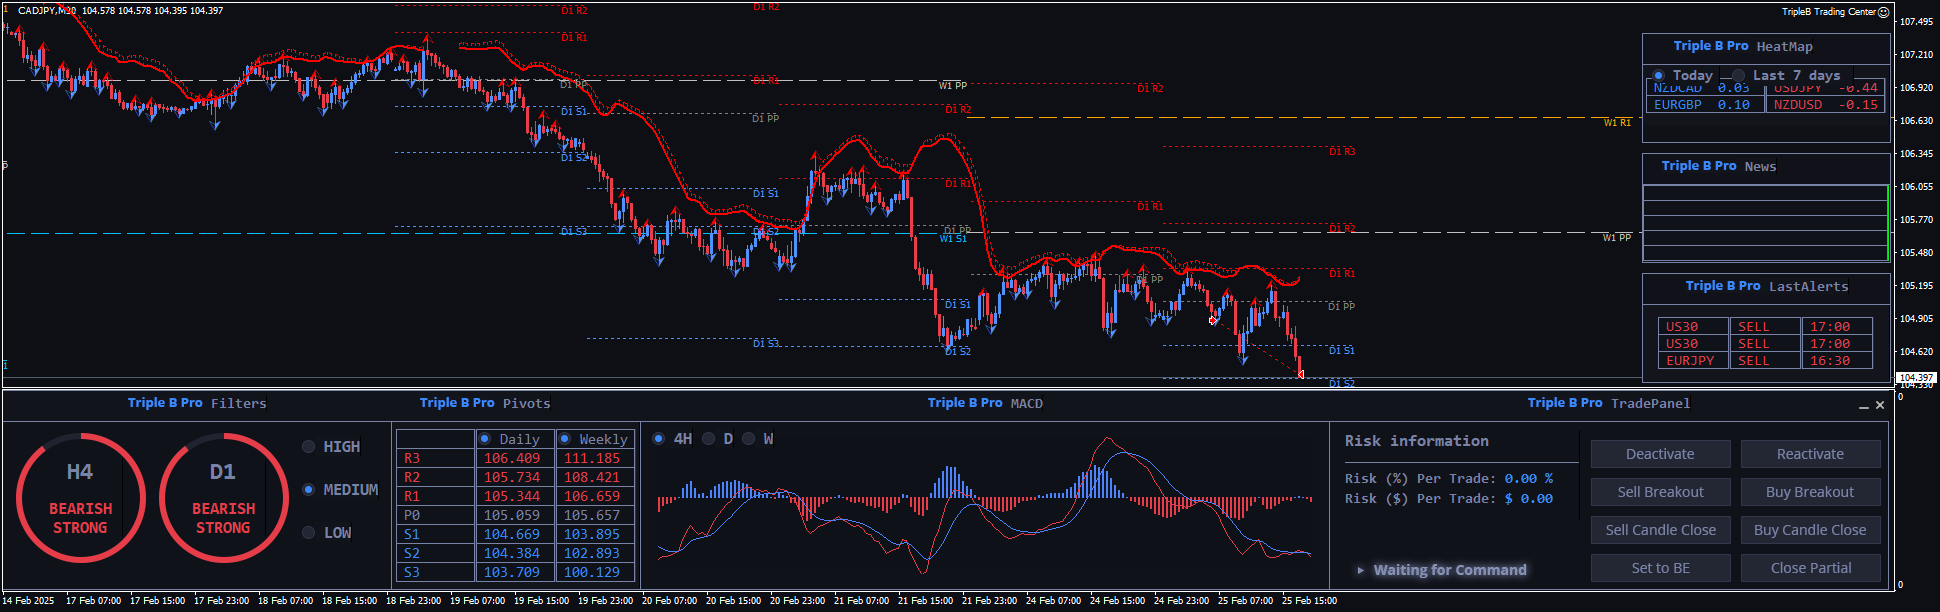This screenshot has height=612, width=1940.
Task: Select the HIGH filter radio button
Action: coord(309,447)
